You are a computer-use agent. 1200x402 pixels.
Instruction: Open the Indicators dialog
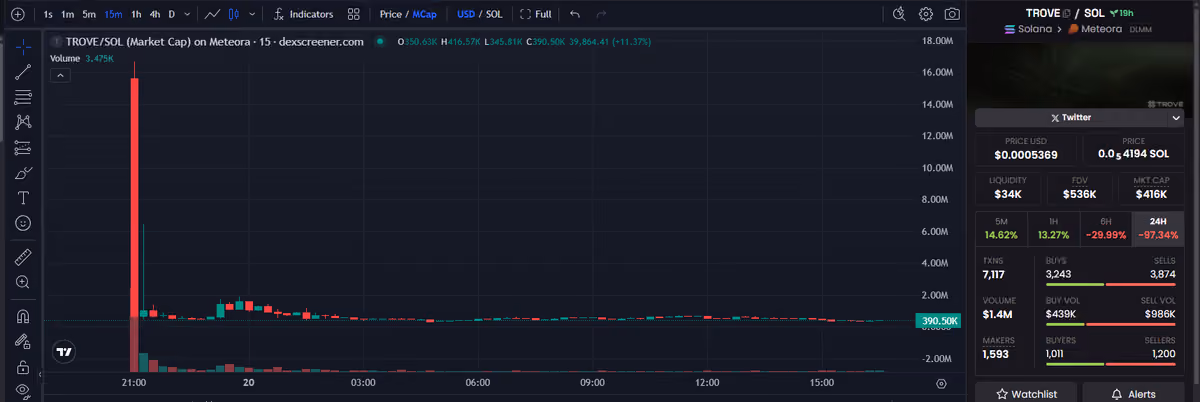304,14
